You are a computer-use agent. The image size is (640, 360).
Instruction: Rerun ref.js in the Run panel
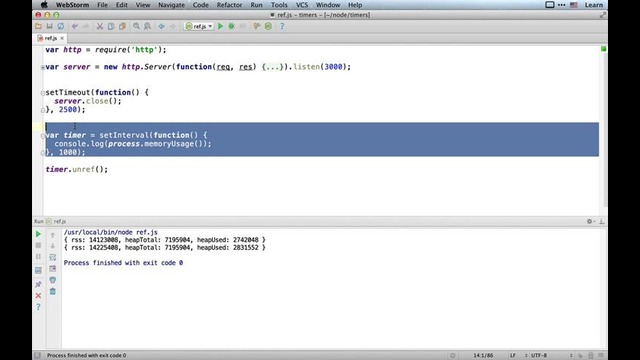click(38, 234)
